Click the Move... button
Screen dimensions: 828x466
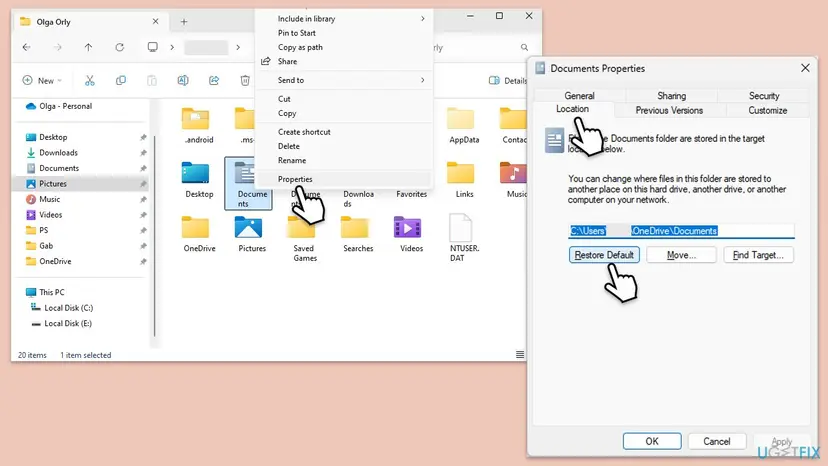[681, 255]
